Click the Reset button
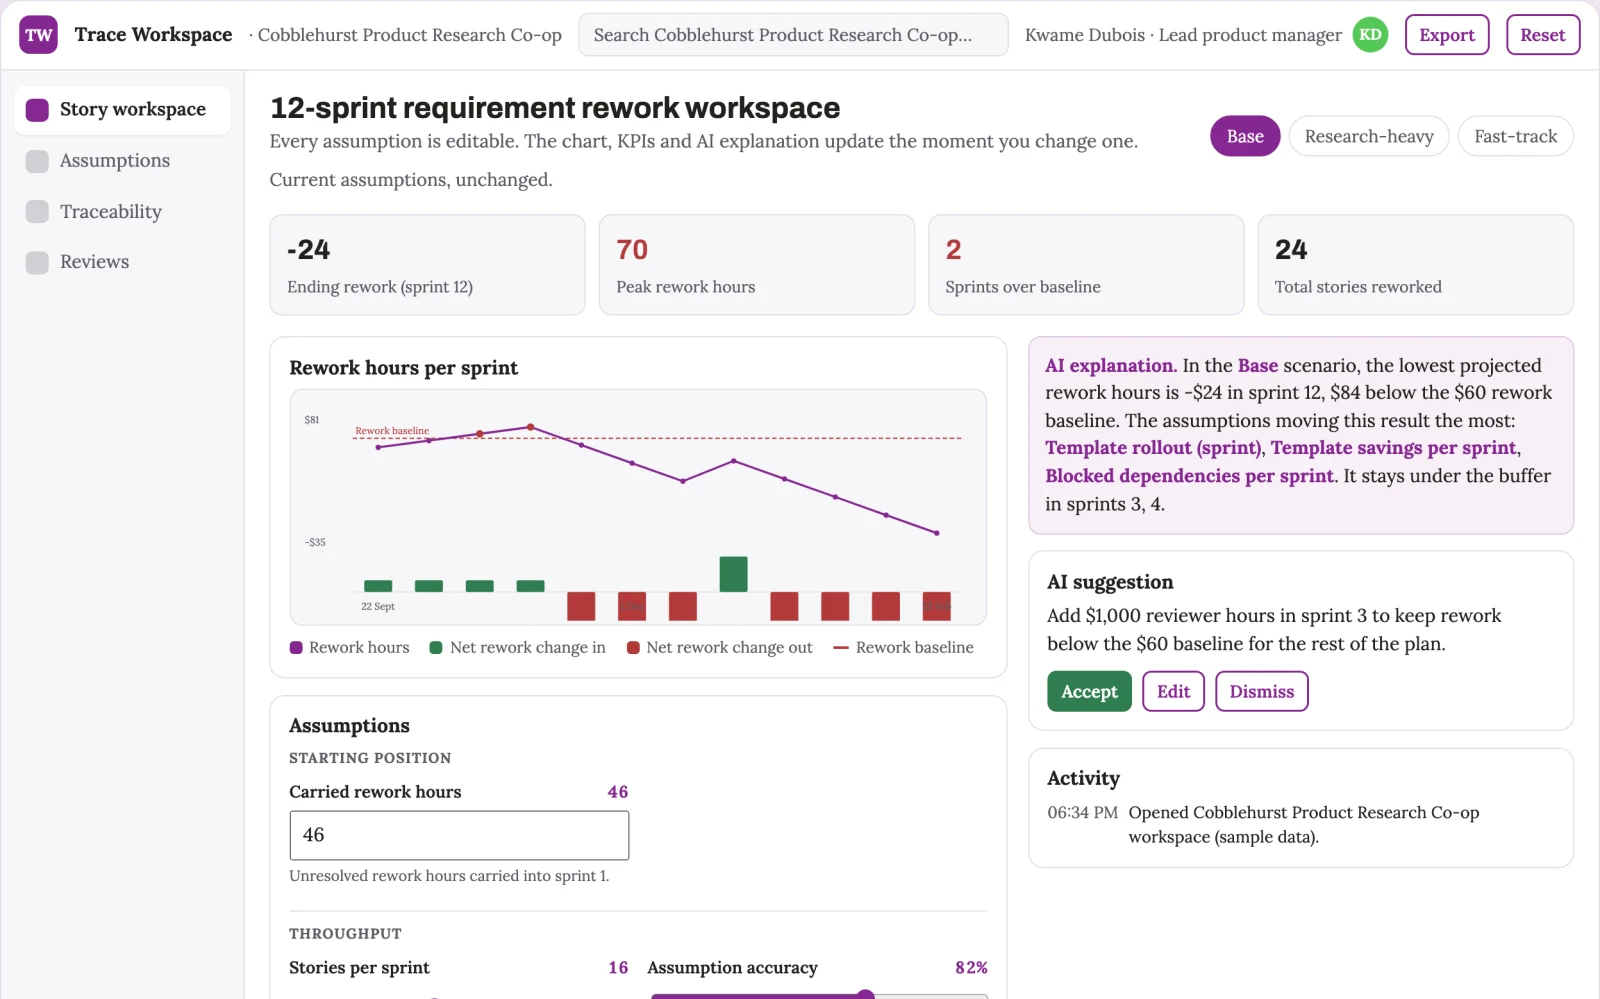This screenshot has width=1600, height=999. coord(1542,35)
